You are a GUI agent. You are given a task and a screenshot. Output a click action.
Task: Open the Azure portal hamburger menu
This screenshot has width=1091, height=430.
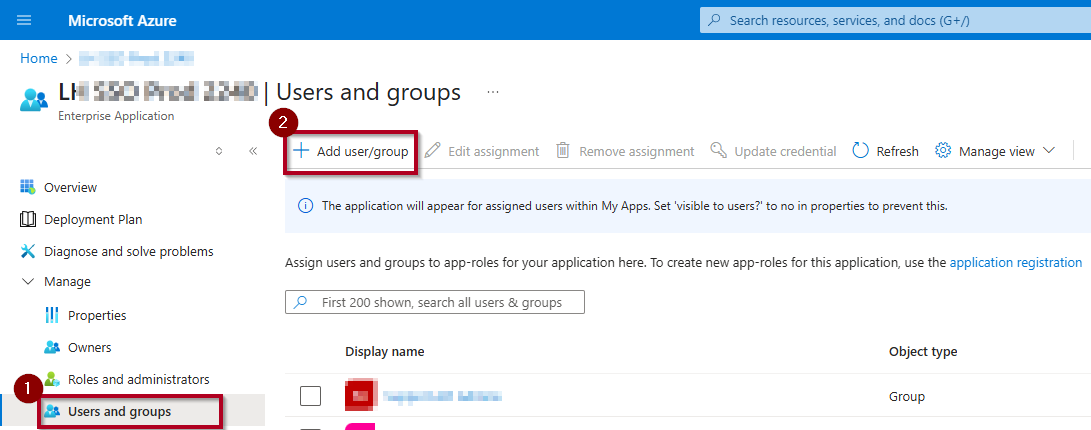tap(24, 20)
